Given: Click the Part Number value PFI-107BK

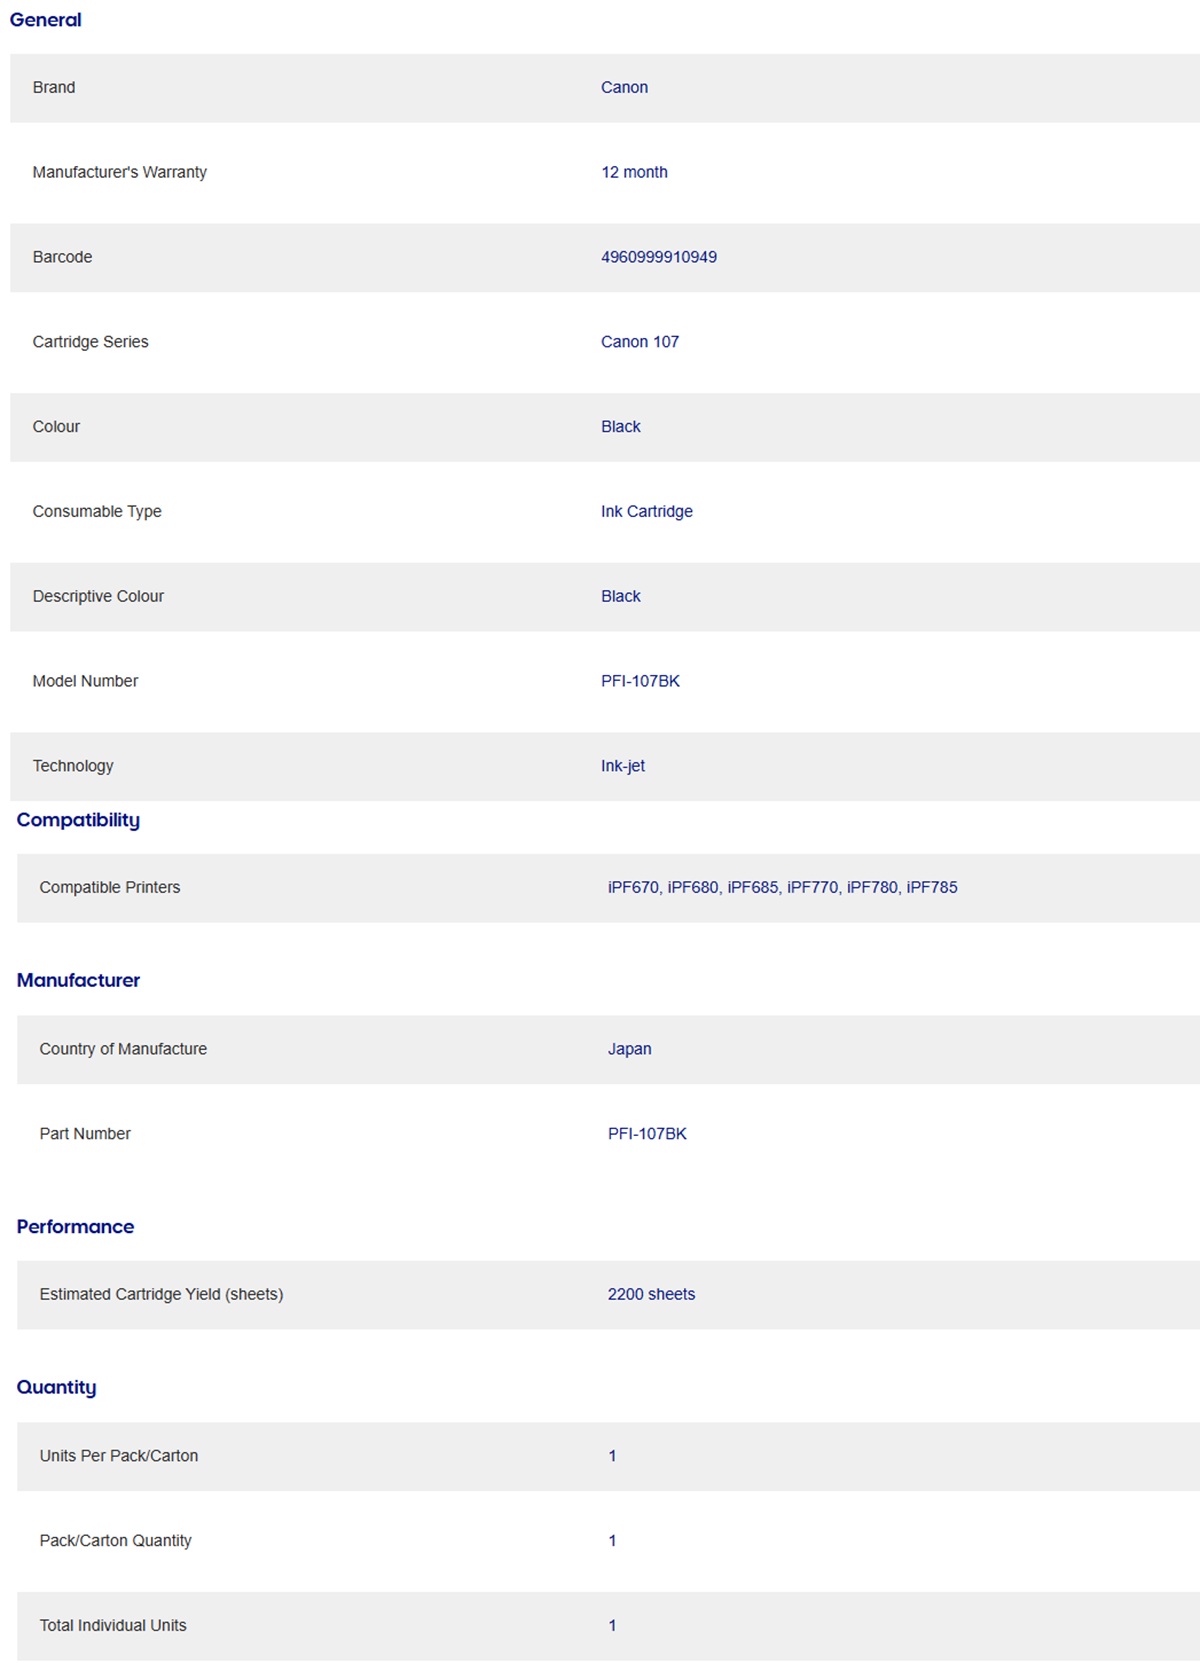Looking at the screenshot, I should [647, 1134].
